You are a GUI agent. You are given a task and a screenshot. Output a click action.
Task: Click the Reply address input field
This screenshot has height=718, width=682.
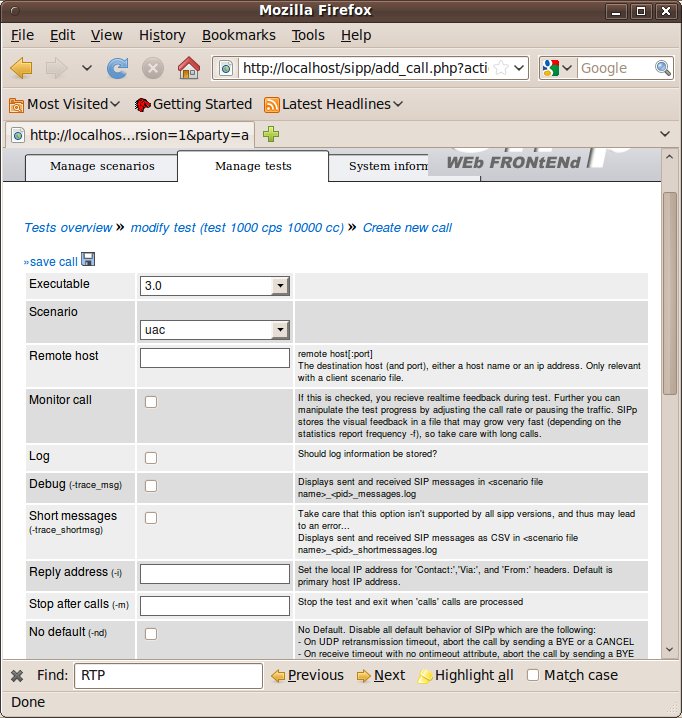(x=214, y=574)
